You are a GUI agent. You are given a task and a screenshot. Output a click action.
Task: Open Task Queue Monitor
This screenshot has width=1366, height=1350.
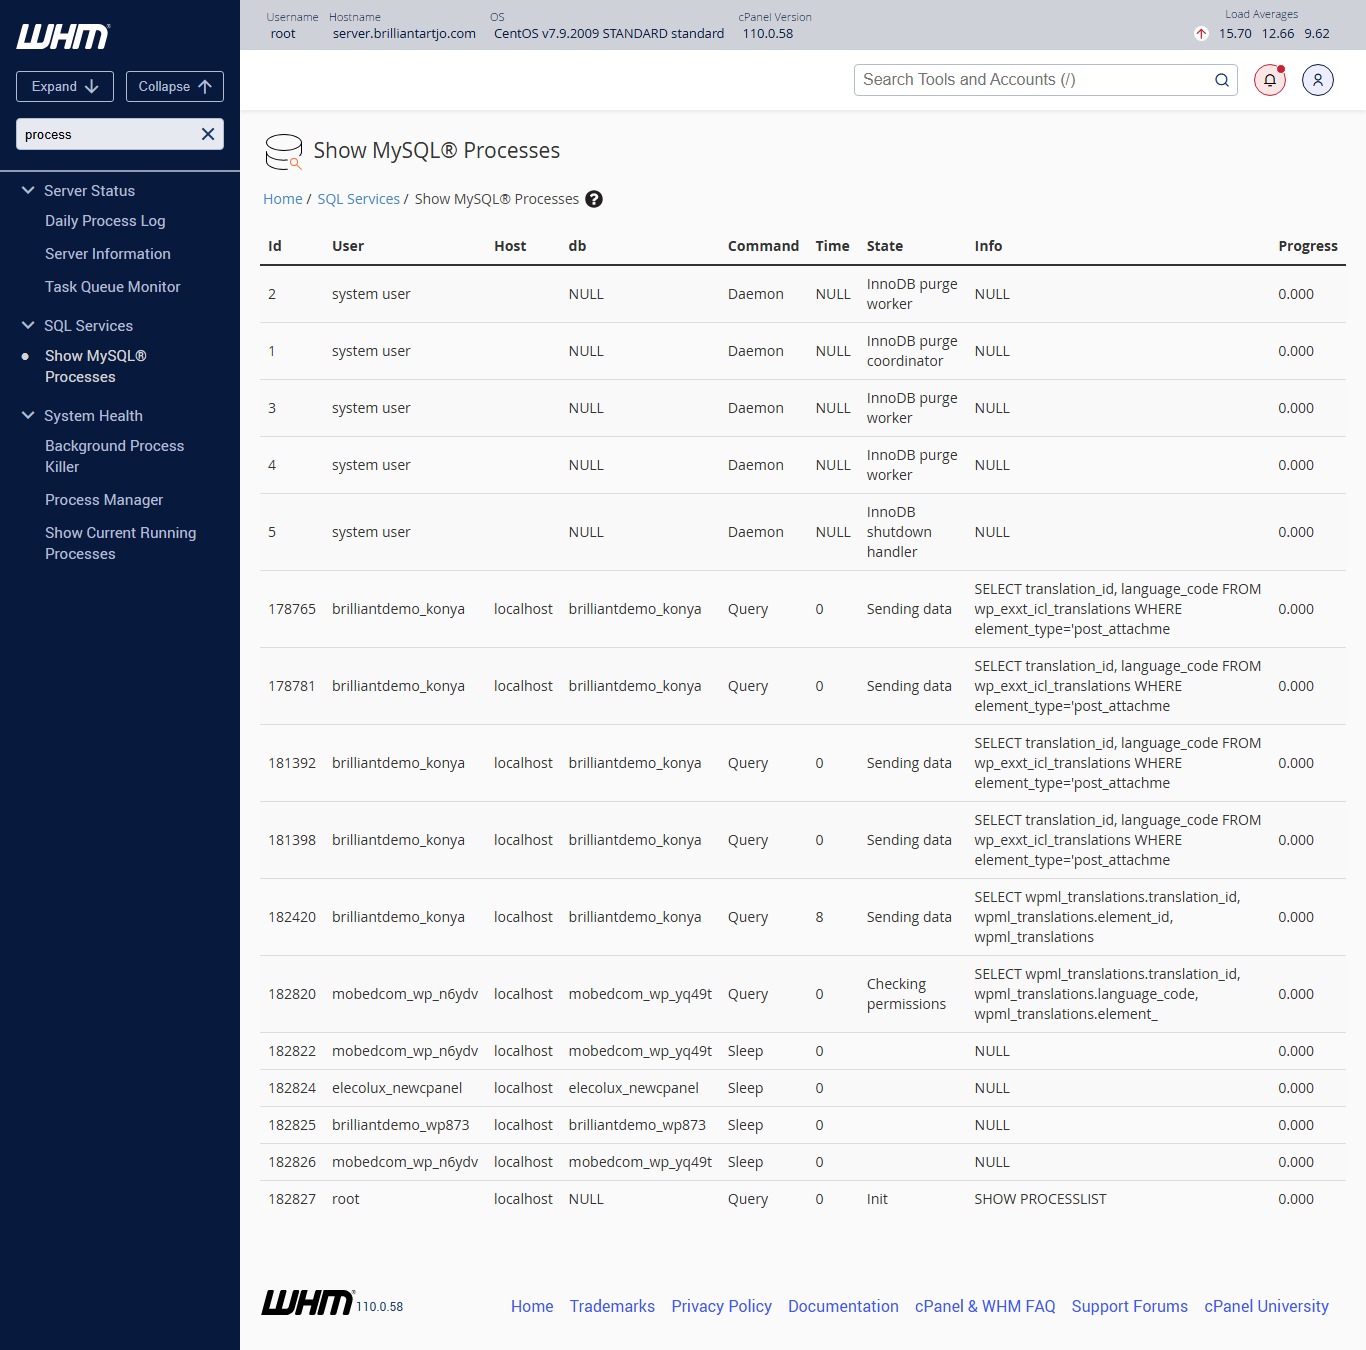113,287
